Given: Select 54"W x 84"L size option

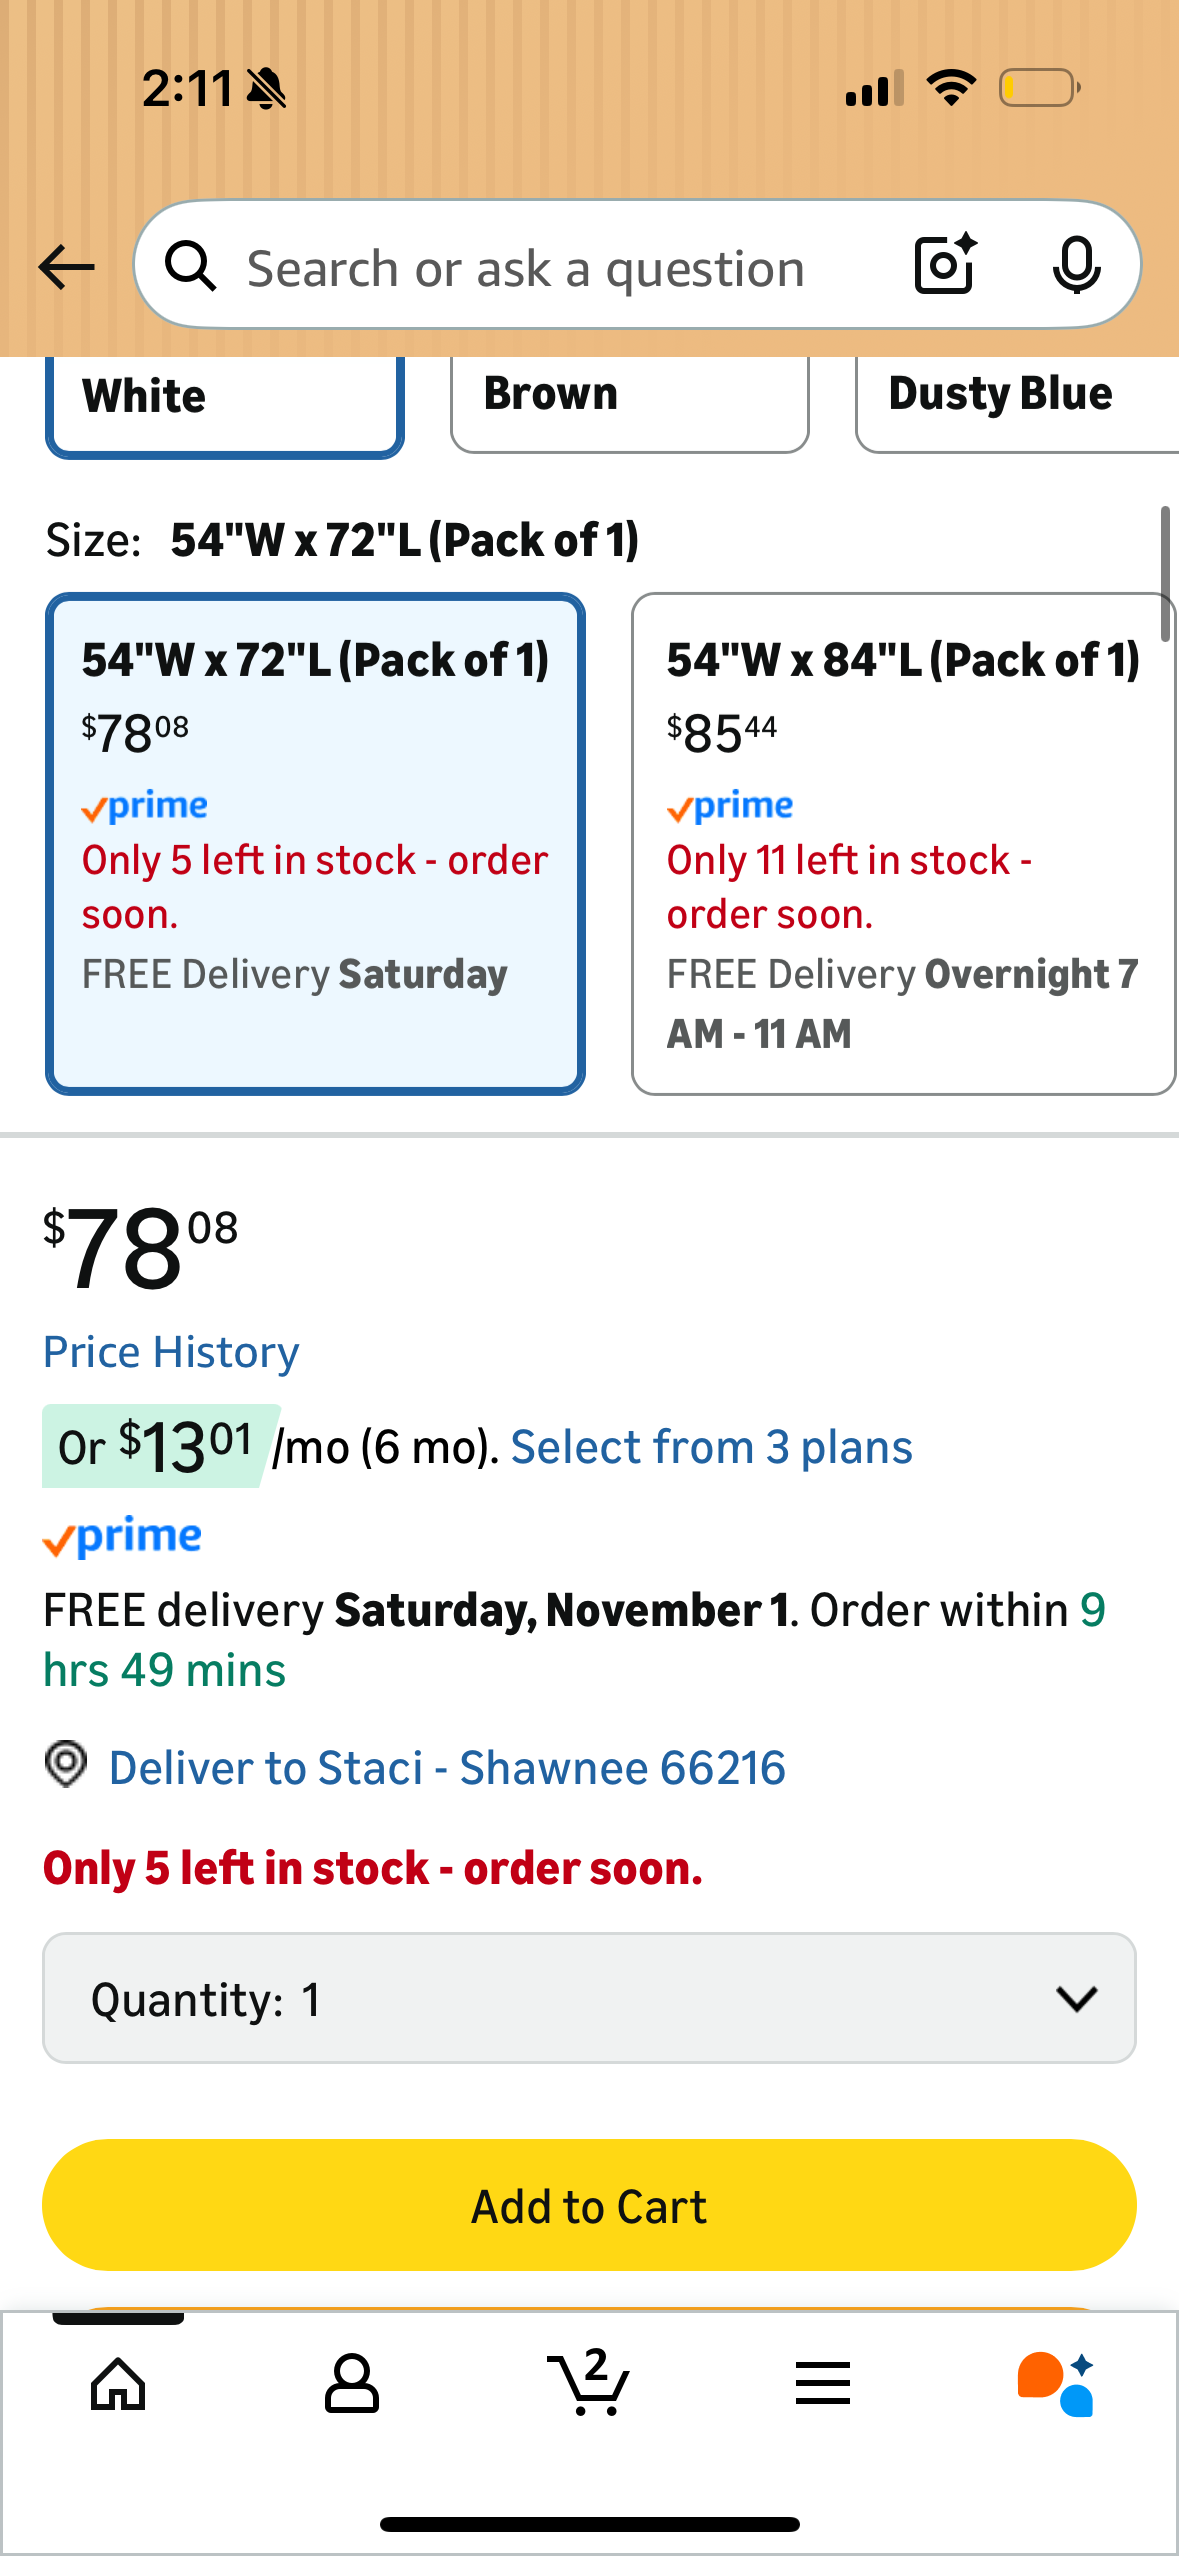Looking at the screenshot, I should (902, 843).
